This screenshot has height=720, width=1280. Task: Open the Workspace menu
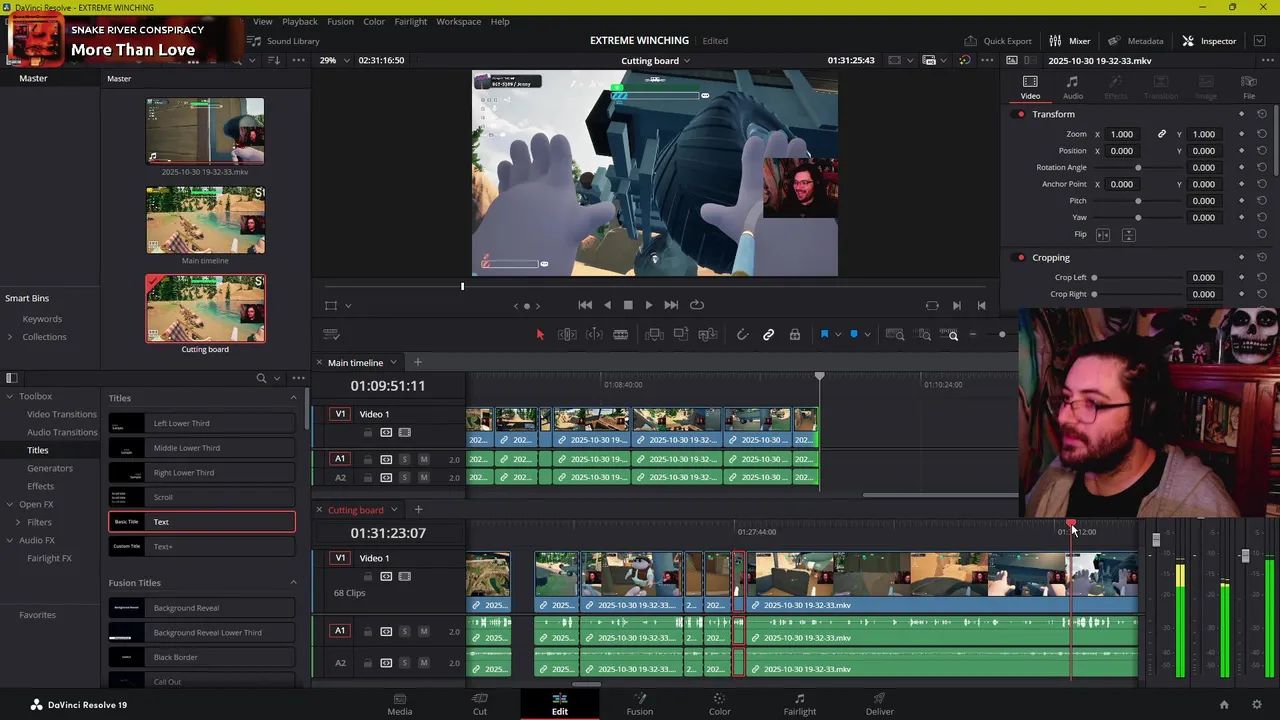(458, 21)
